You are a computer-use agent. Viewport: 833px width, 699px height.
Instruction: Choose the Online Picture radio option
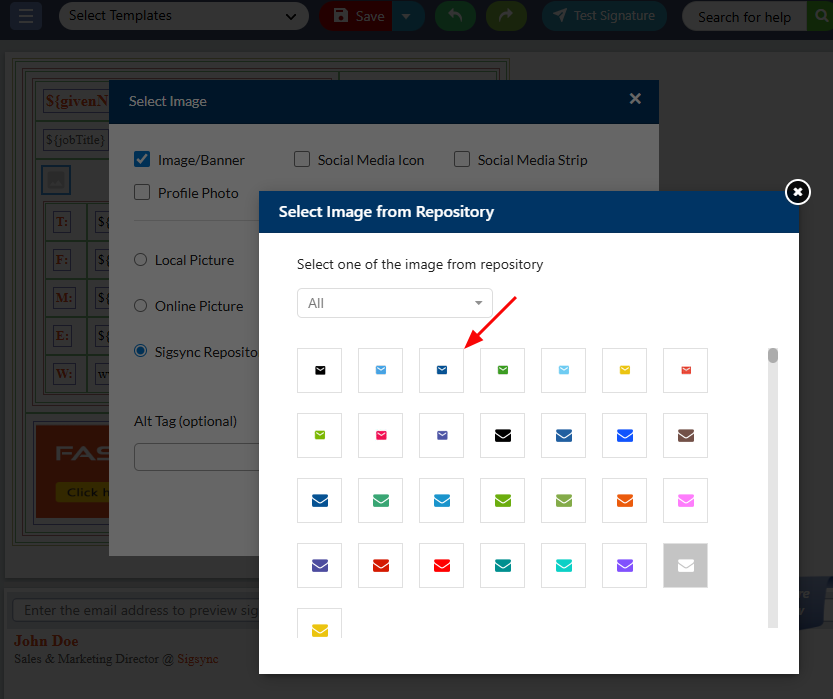tap(141, 306)
